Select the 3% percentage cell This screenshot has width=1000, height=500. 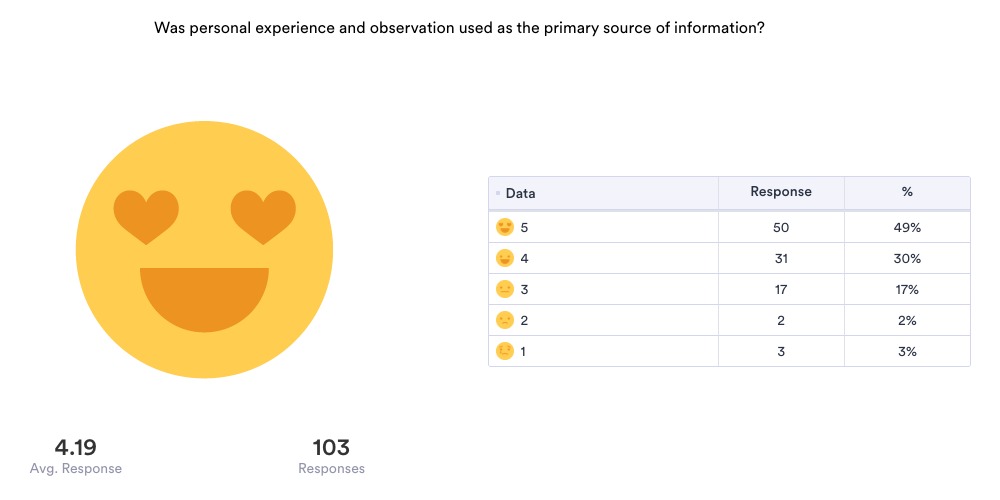(907, 351)
